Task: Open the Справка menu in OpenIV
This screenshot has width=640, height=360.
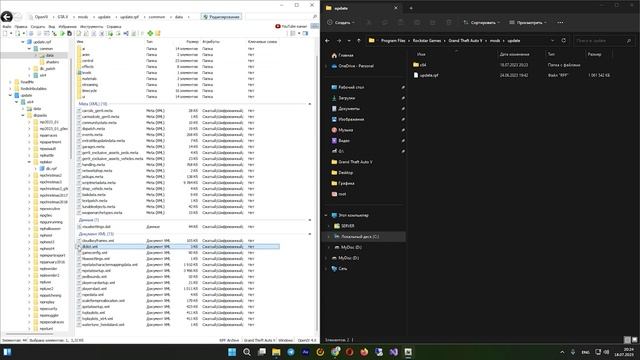Action: coord(114,27)
